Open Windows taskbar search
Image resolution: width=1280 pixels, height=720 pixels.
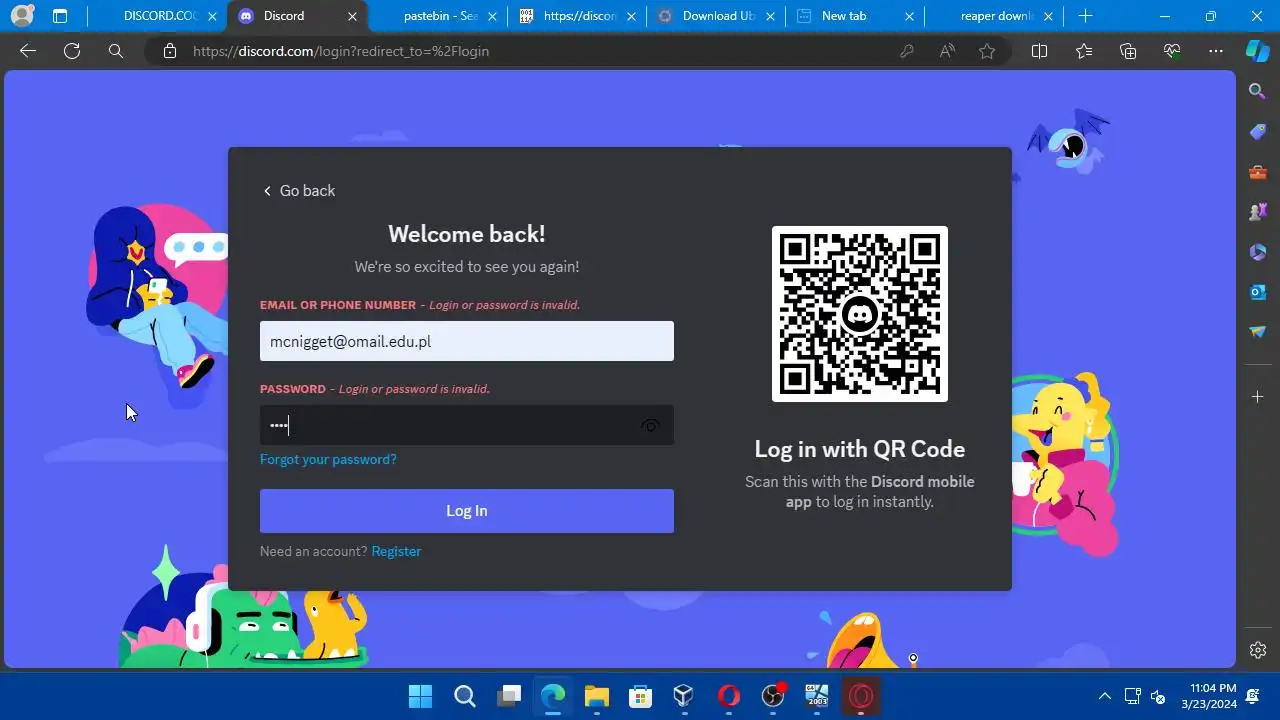click(465, 696)
